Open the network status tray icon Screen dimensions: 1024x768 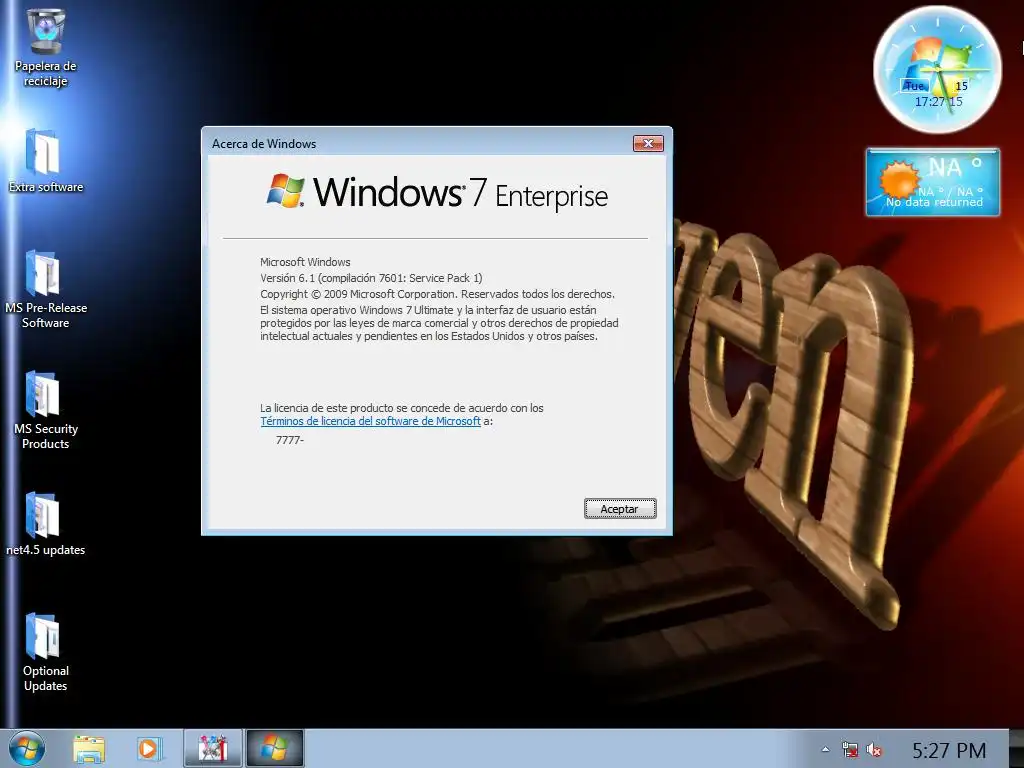tap(850, 750)
